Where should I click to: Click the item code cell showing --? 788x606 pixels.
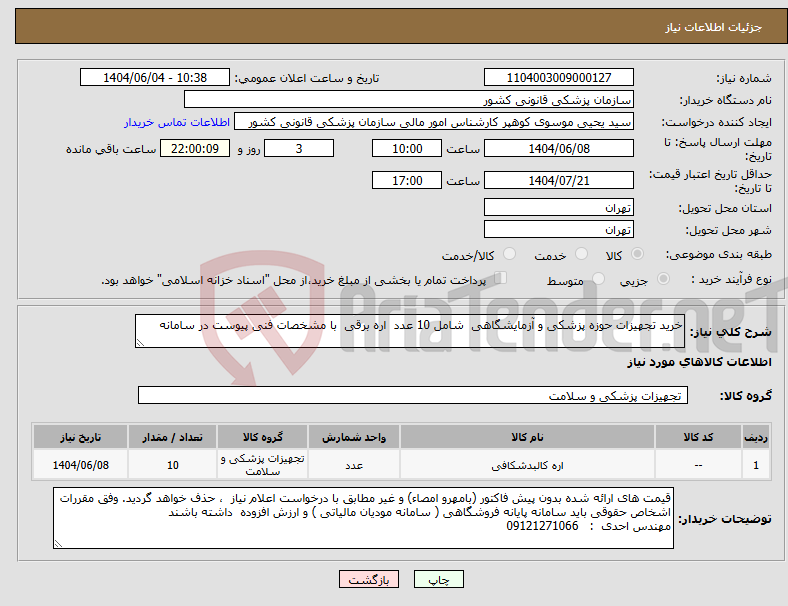pyautogui.click(x=698, y=465)
